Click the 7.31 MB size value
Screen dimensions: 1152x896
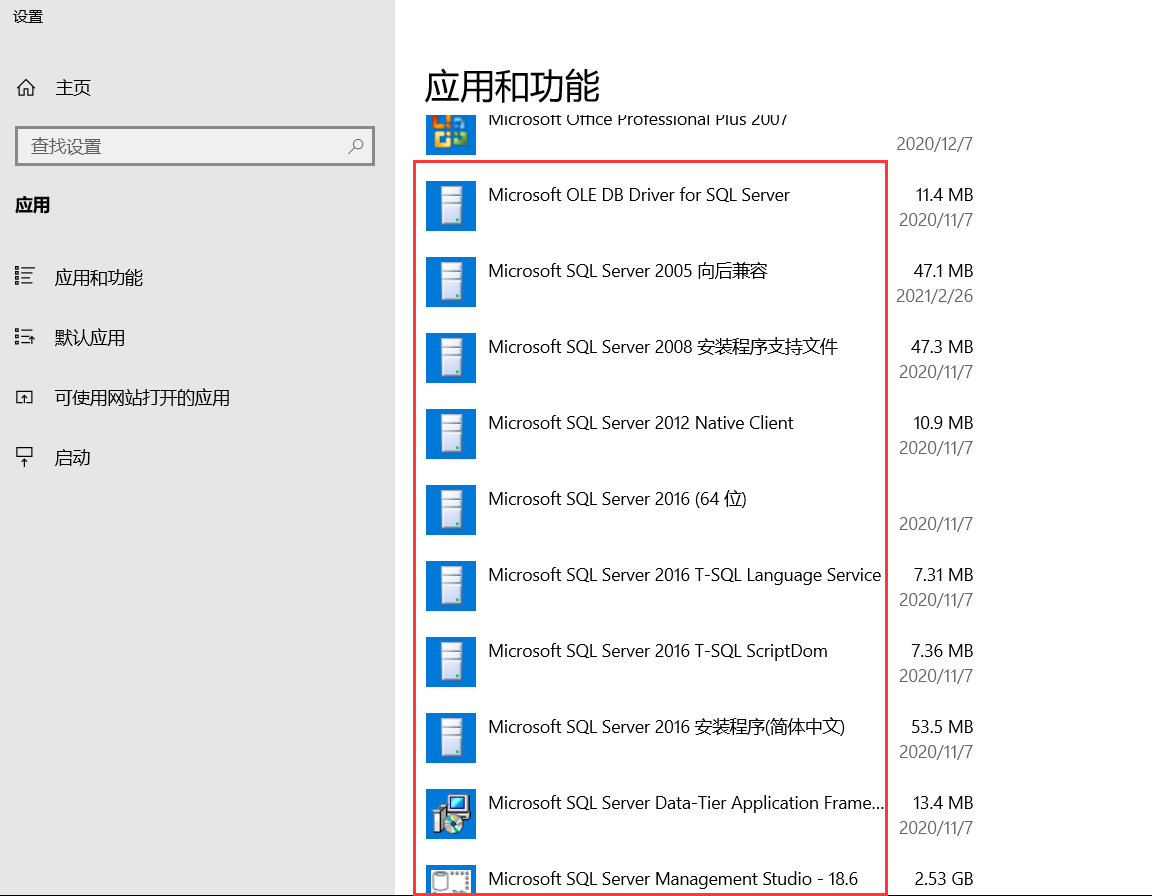(x=943, y=575)
